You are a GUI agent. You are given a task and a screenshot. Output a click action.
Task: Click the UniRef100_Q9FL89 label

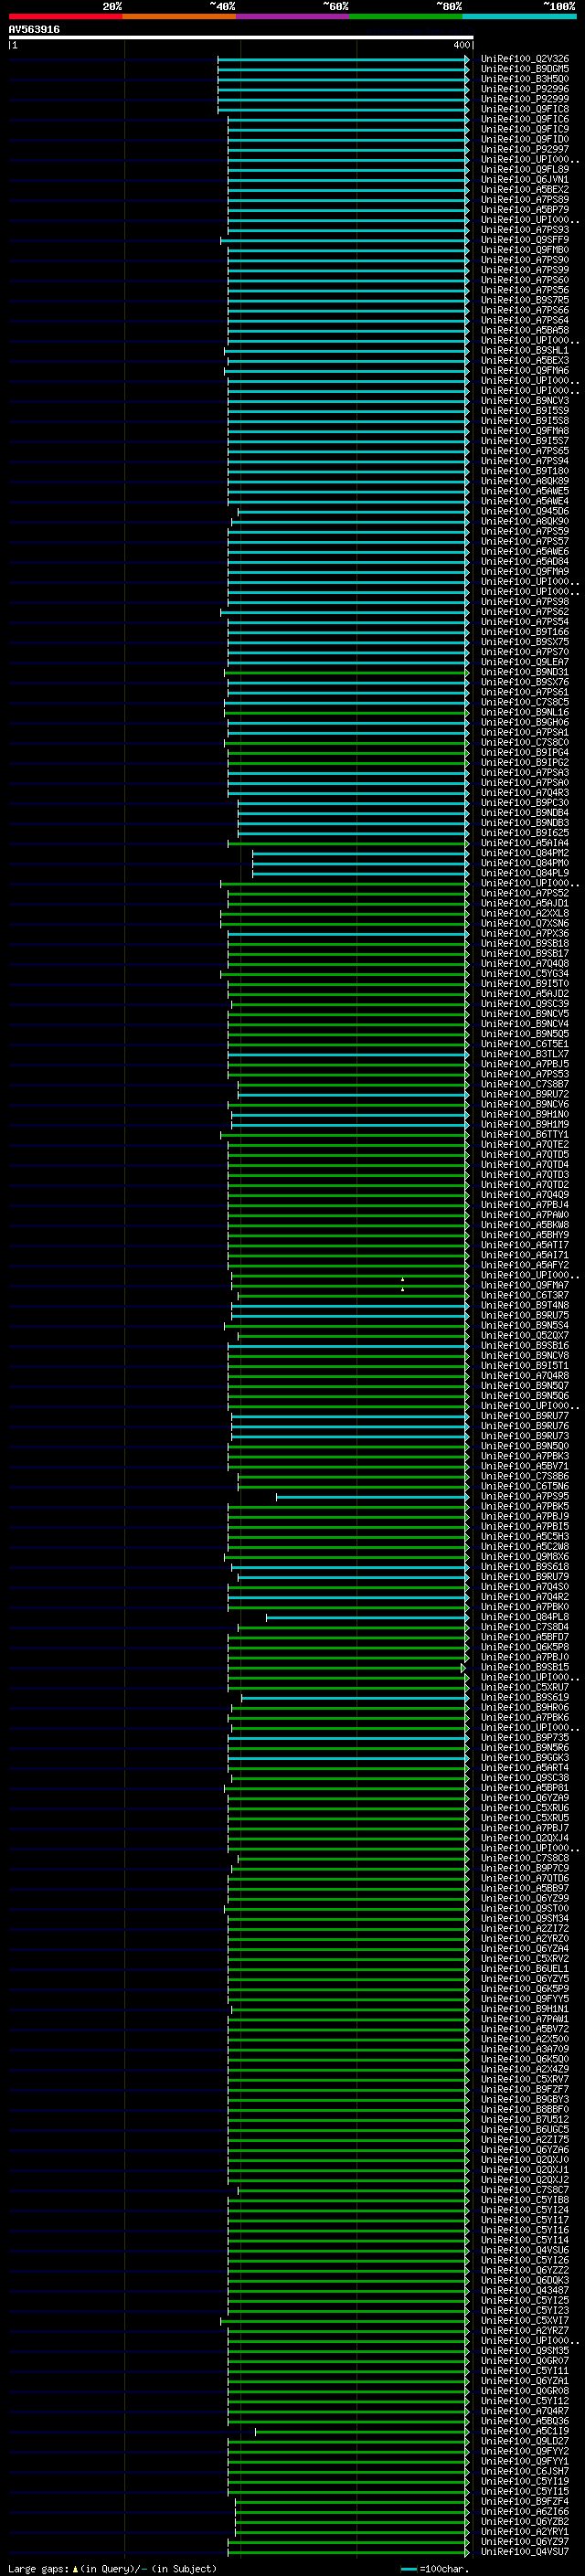(525, 169)
